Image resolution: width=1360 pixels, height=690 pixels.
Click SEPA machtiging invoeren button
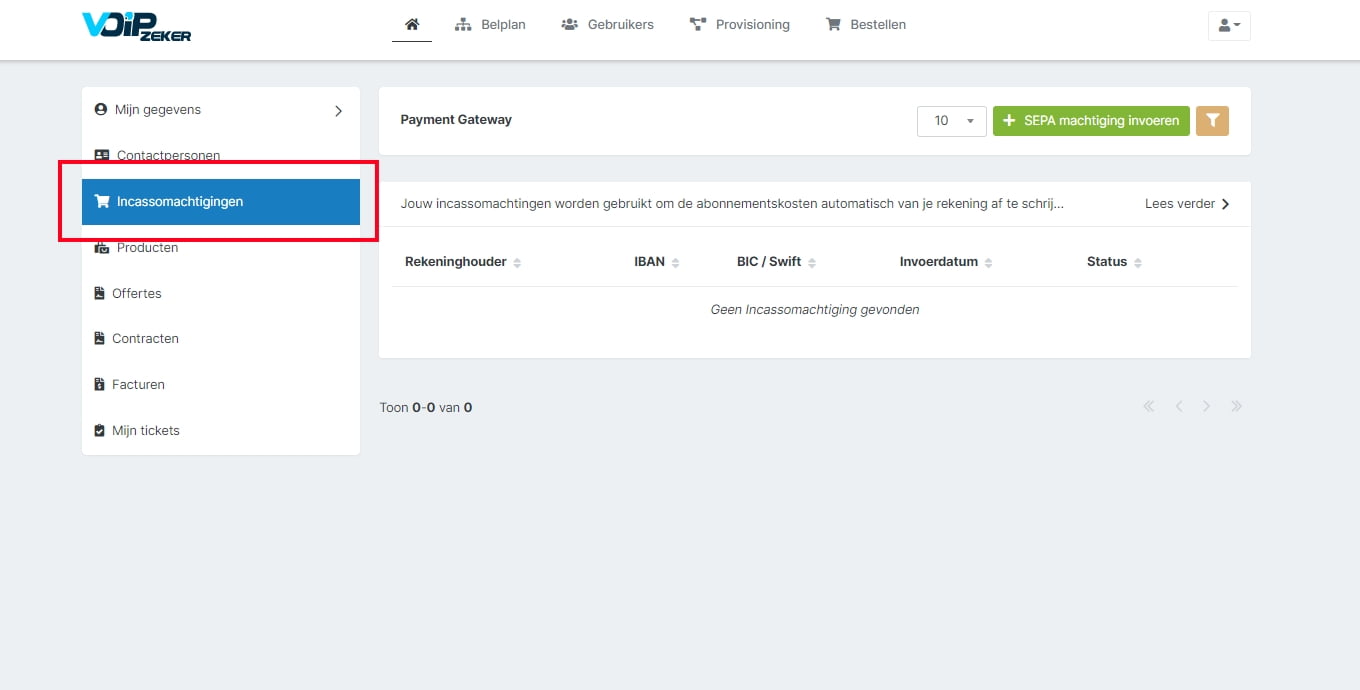click(x=1091, y=121)
